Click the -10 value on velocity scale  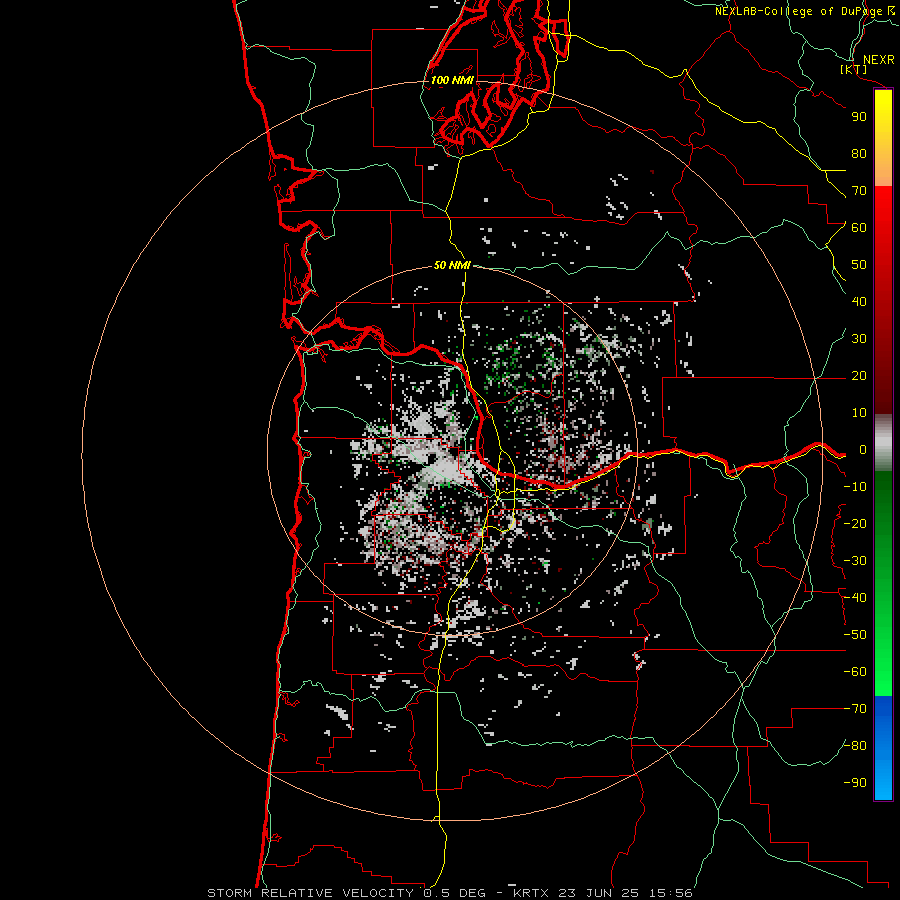855,487
